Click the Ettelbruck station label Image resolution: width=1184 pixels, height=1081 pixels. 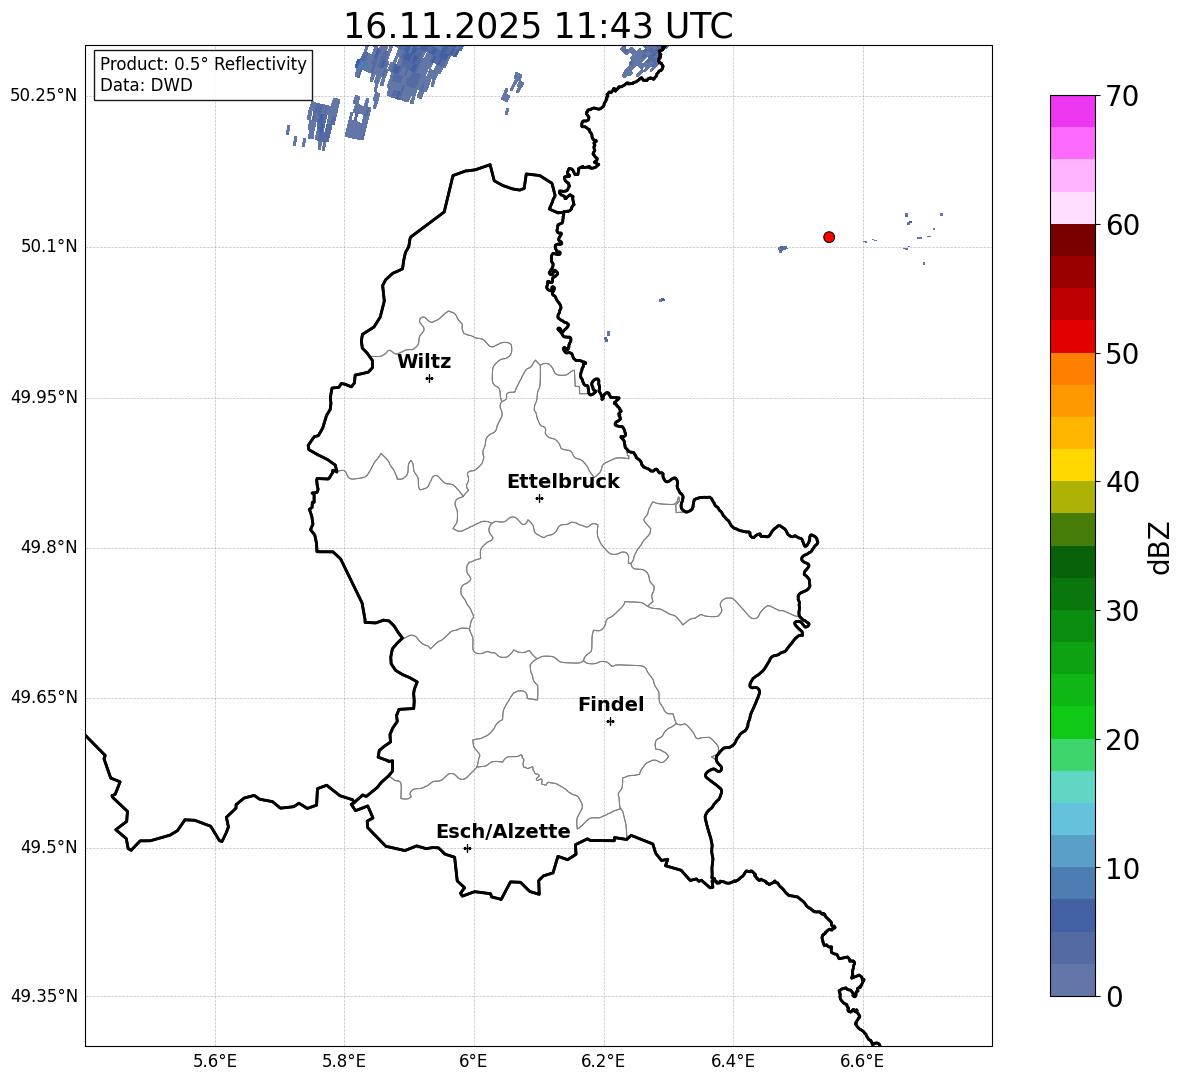pos(563,482)
